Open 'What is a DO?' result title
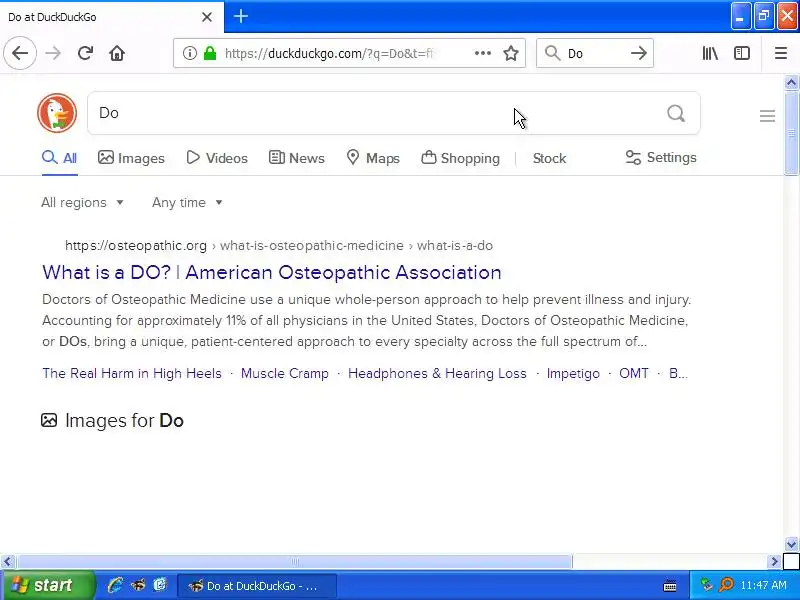The width and height of the screenshot is (800, 600). [x=272, y=272]
